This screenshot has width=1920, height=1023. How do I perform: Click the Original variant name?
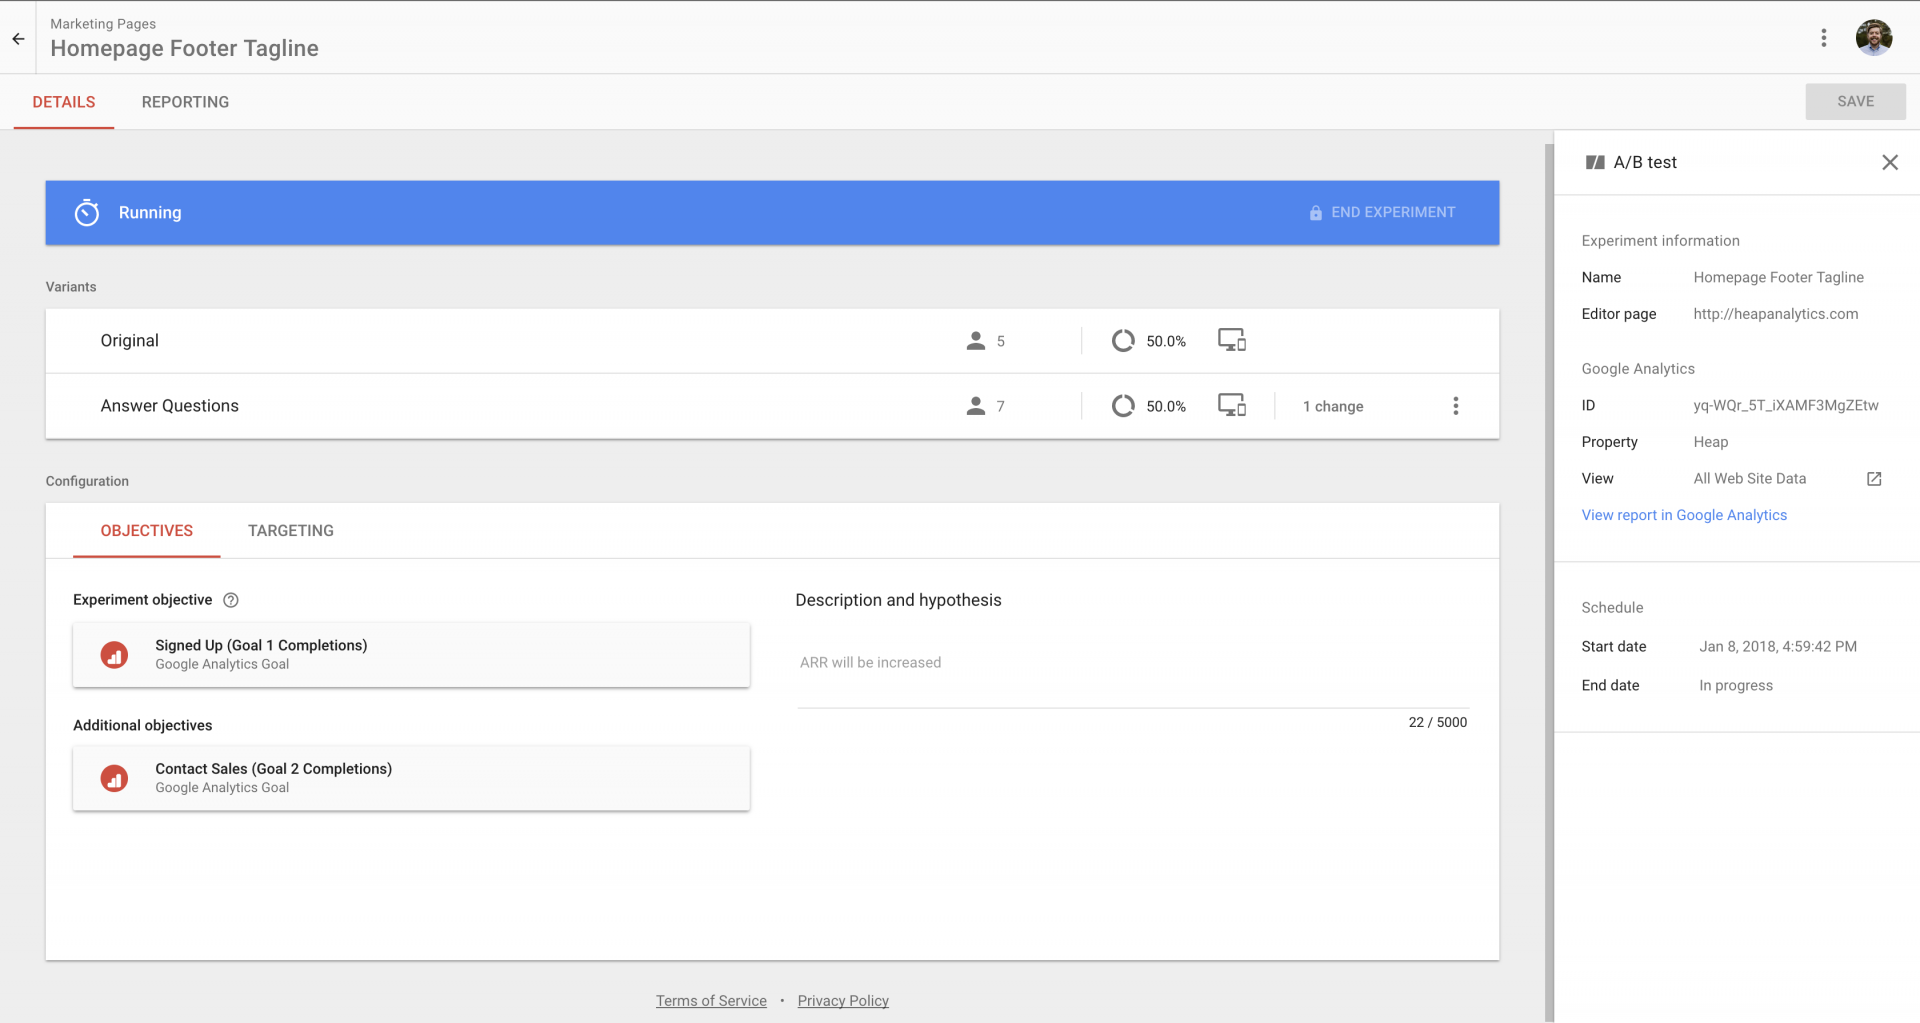(130, 341)
